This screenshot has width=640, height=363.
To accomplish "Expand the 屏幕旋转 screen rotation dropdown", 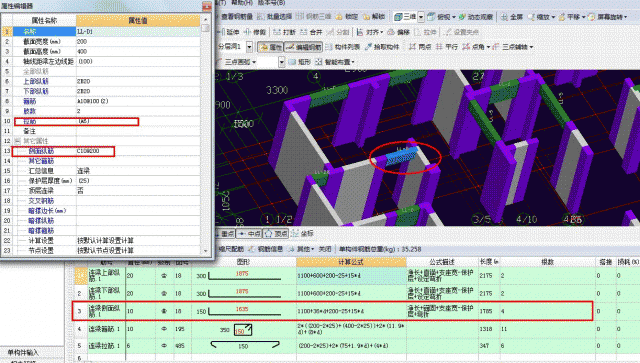I will 626,17.
